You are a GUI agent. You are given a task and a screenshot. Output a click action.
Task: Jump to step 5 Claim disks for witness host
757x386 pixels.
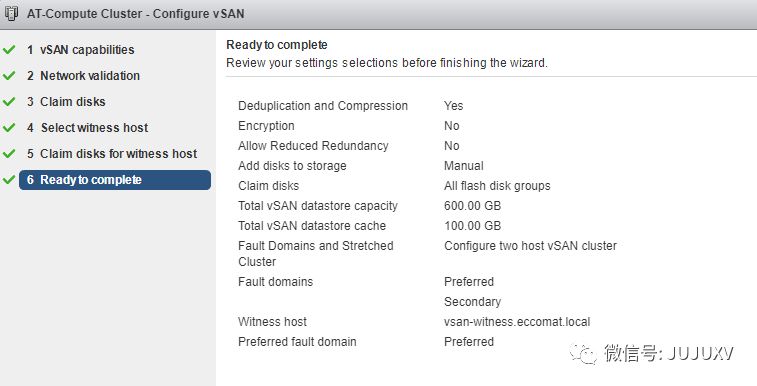(112, 154)
